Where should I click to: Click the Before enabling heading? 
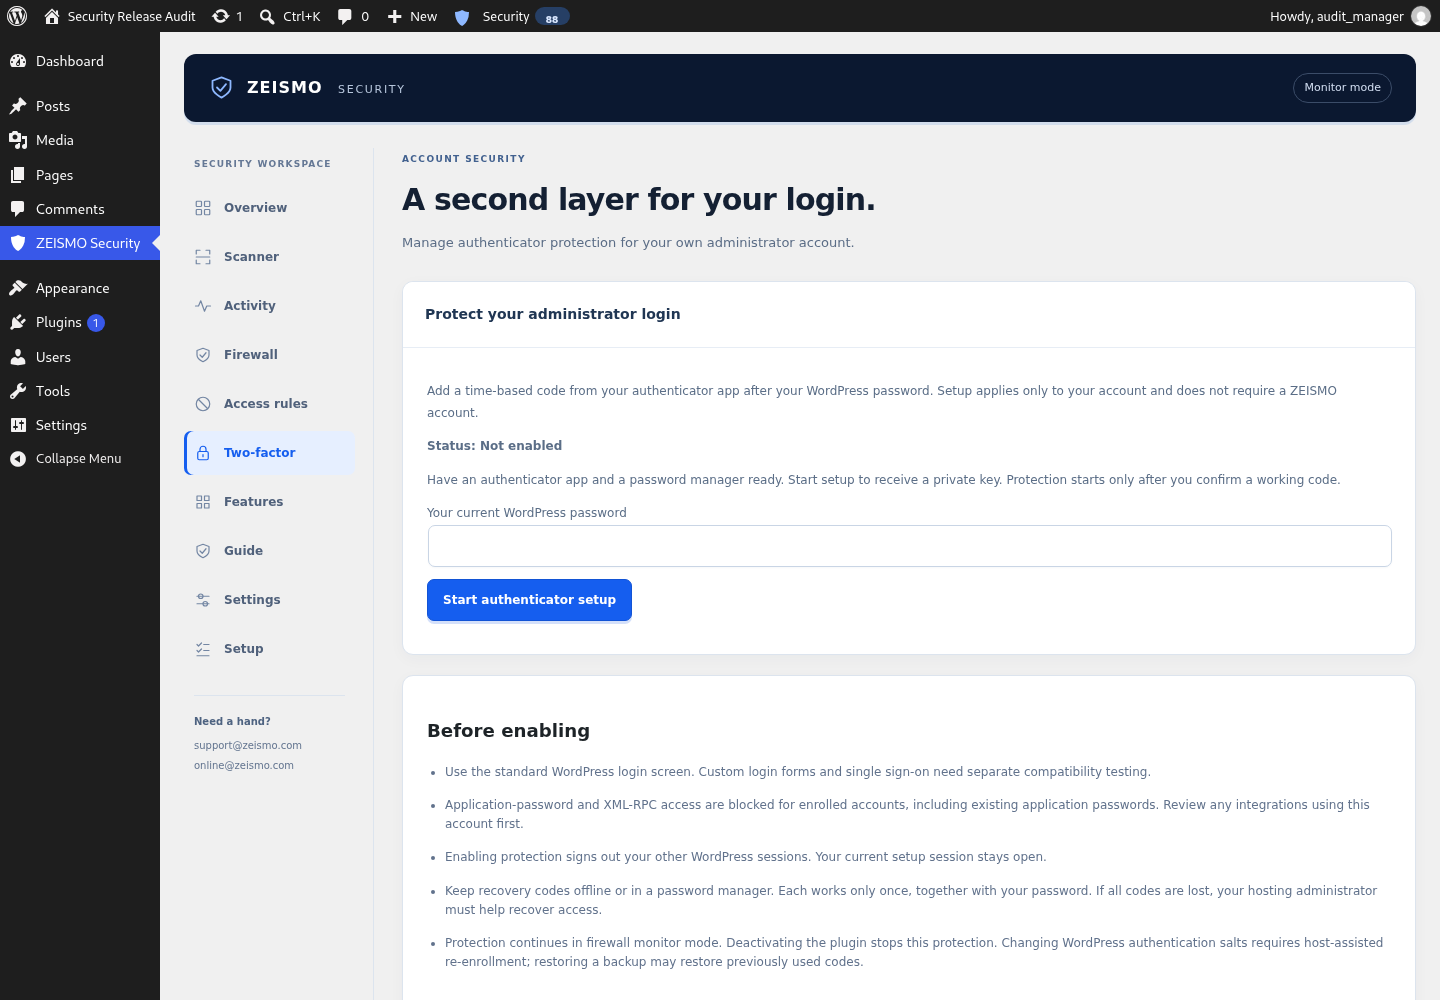[508, 731]
